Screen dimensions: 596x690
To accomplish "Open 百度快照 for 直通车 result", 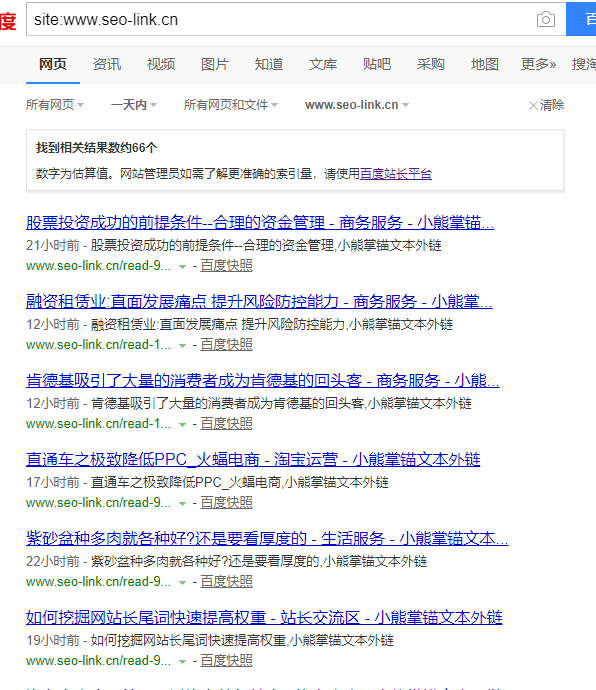I will pyautogui.click(x=226, y=503).
